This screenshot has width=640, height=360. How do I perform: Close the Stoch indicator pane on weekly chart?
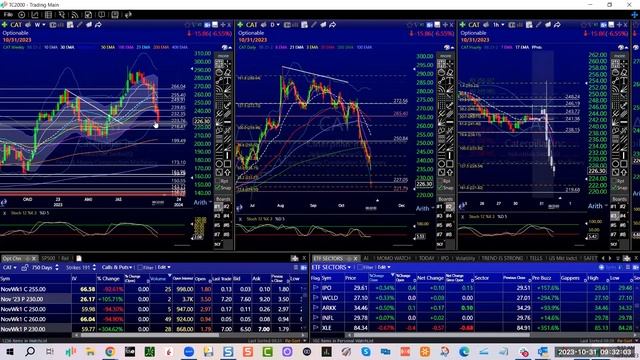tap(4, 213)
